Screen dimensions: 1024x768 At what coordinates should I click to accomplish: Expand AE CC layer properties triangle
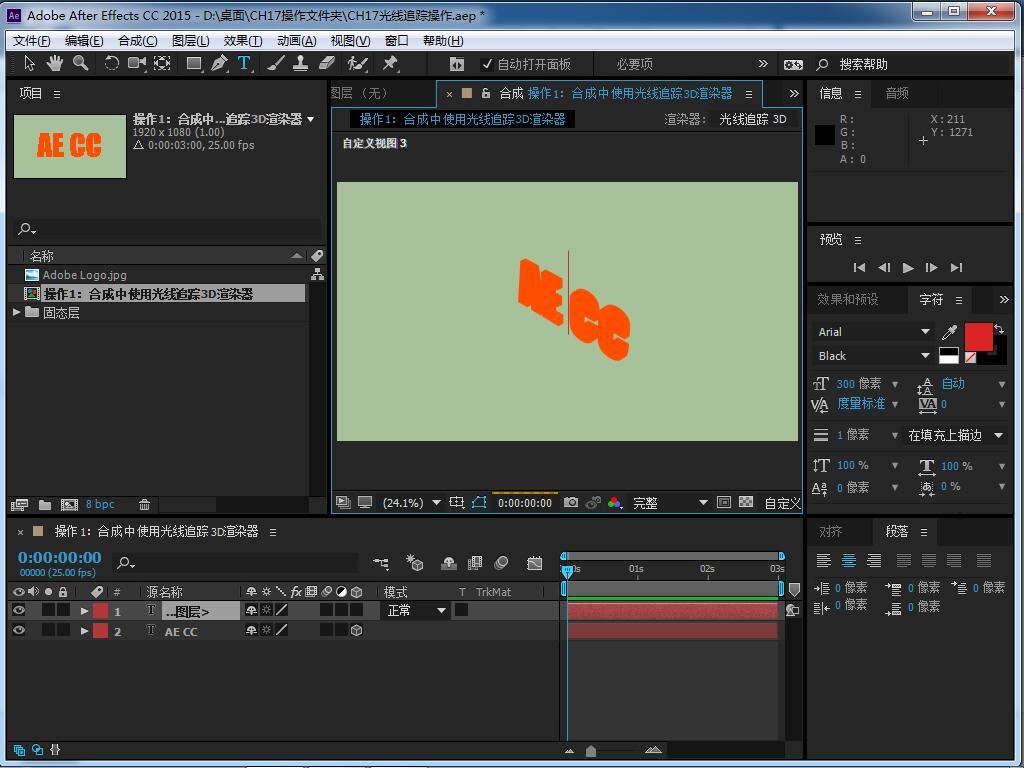click(84, 631)
